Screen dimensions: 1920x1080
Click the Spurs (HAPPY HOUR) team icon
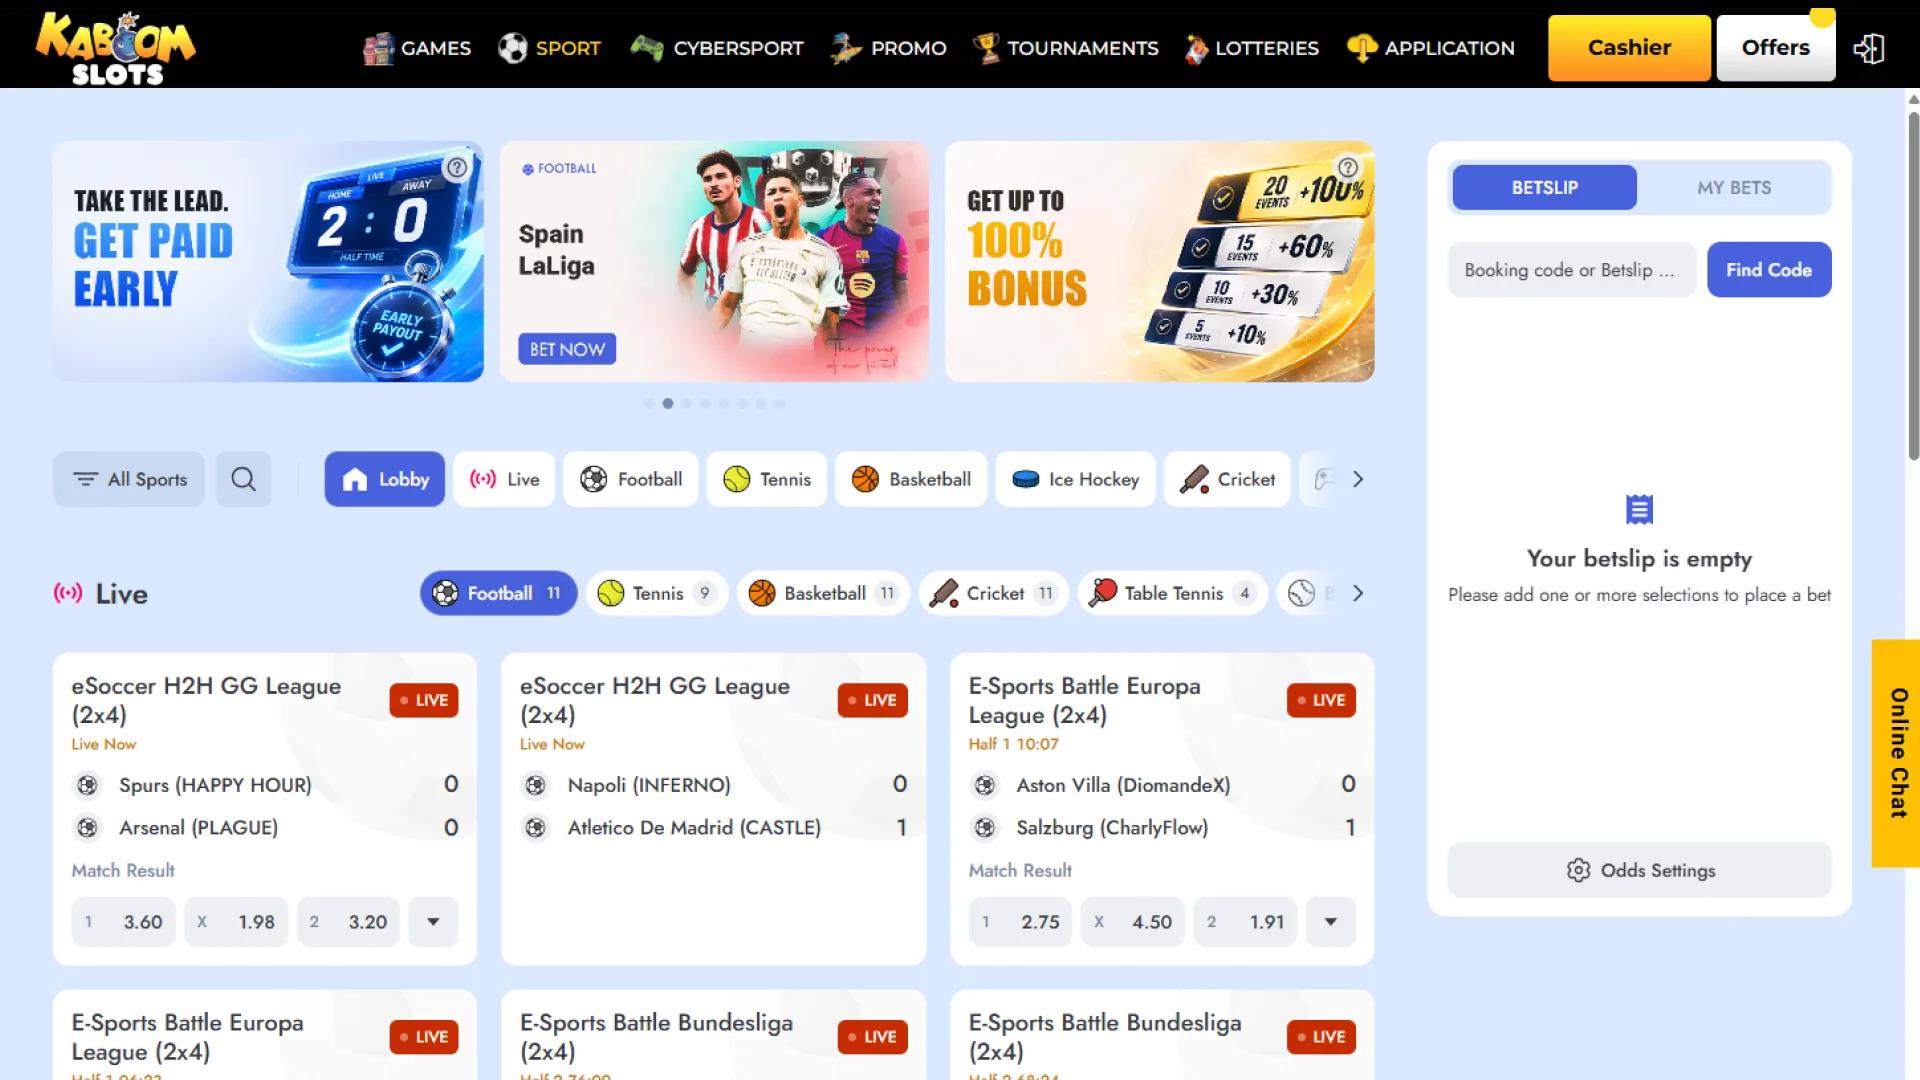click(x=88, y=785)
